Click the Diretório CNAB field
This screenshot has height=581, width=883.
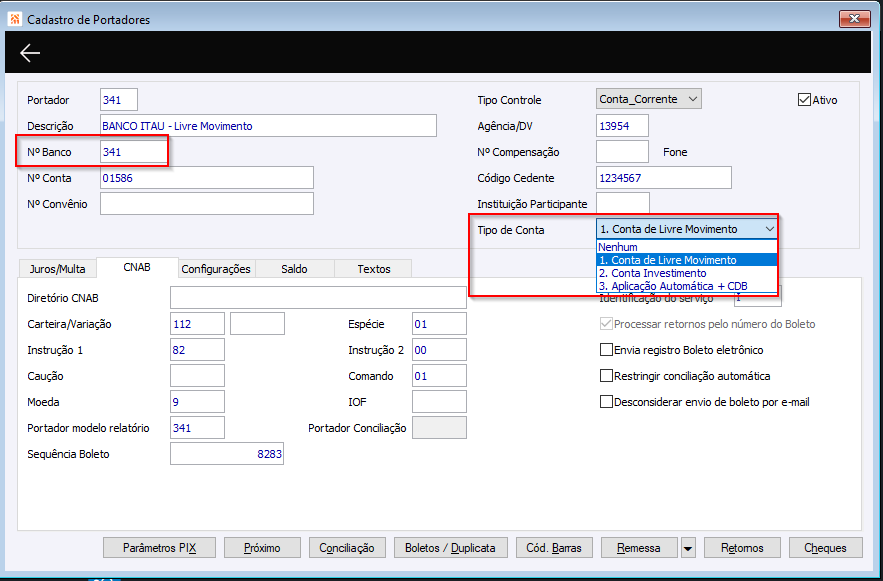pos(318,298)
